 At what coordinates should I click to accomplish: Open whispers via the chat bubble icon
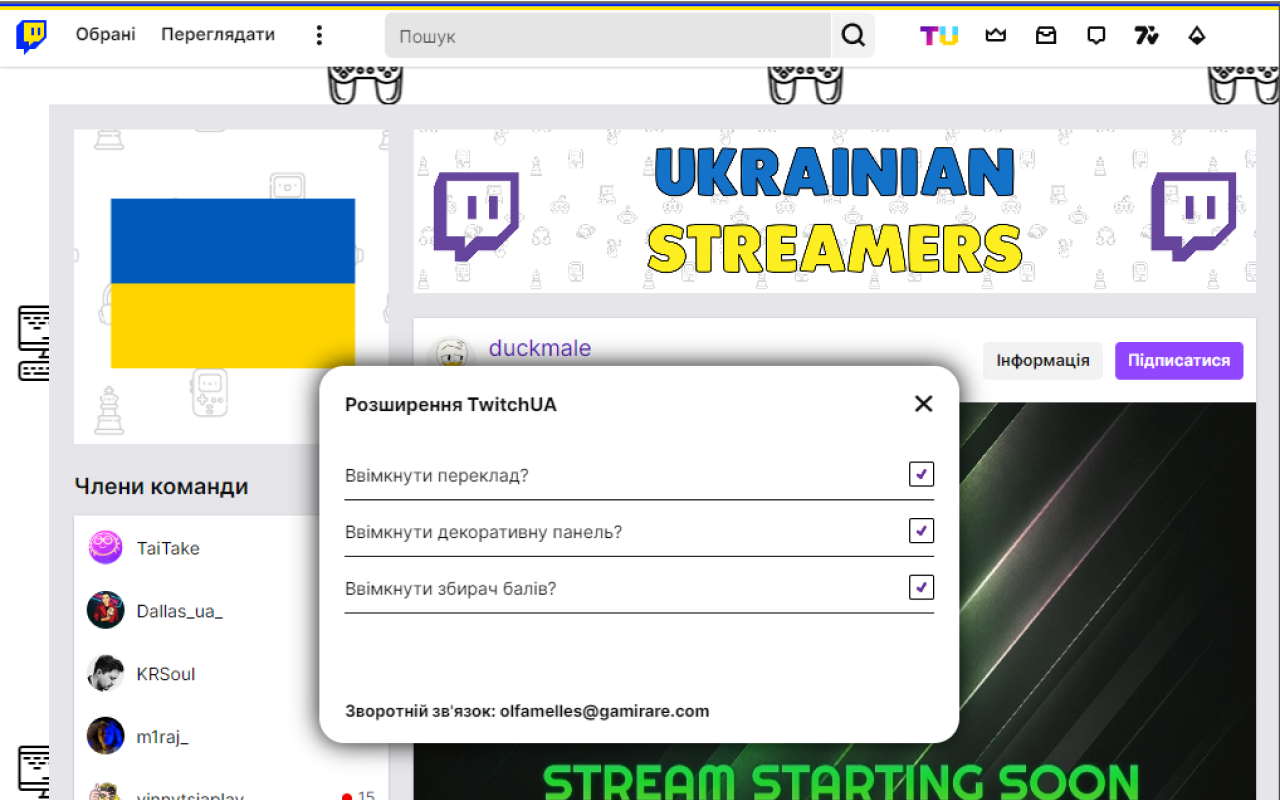1096,34
